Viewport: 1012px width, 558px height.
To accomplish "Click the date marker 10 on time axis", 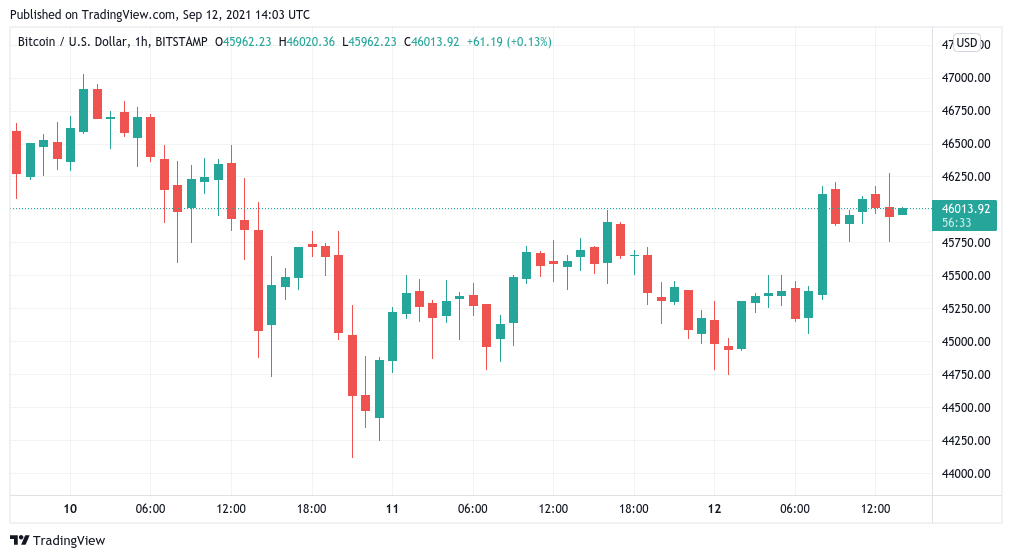I will [x=70, y=508].
